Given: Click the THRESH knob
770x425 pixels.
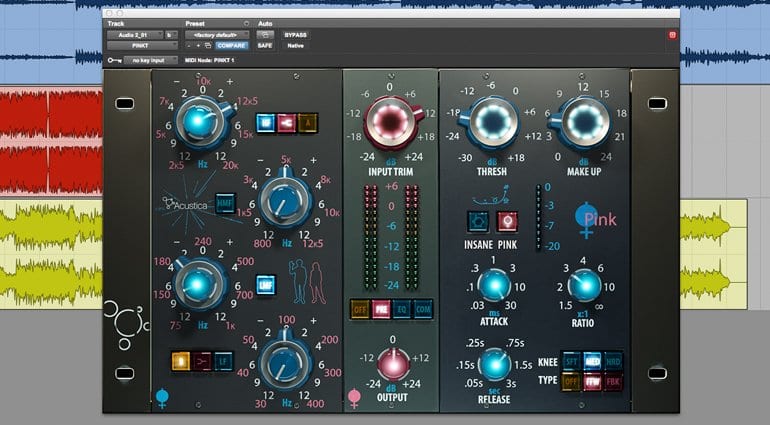Looking at the screenshot, I should (x=493, y=122).
